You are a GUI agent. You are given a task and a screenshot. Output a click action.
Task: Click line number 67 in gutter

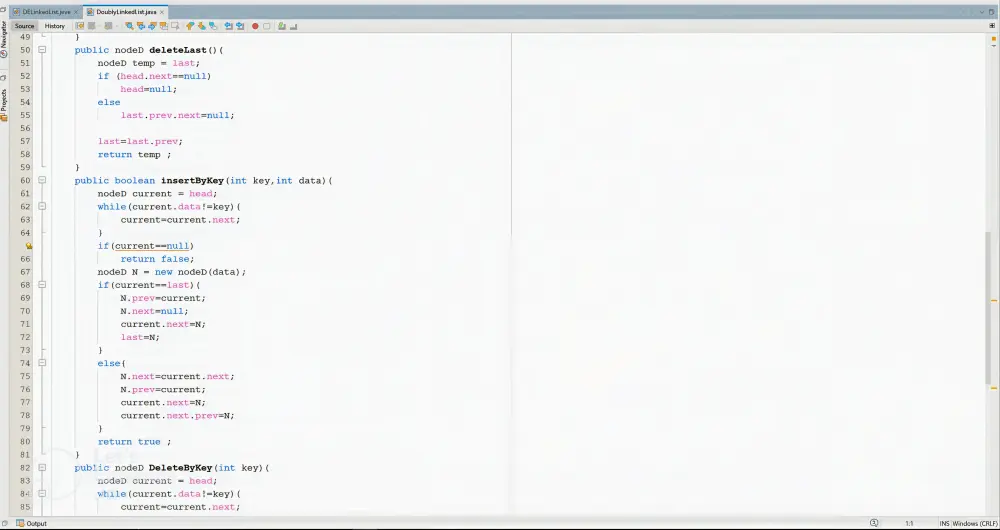25,272
